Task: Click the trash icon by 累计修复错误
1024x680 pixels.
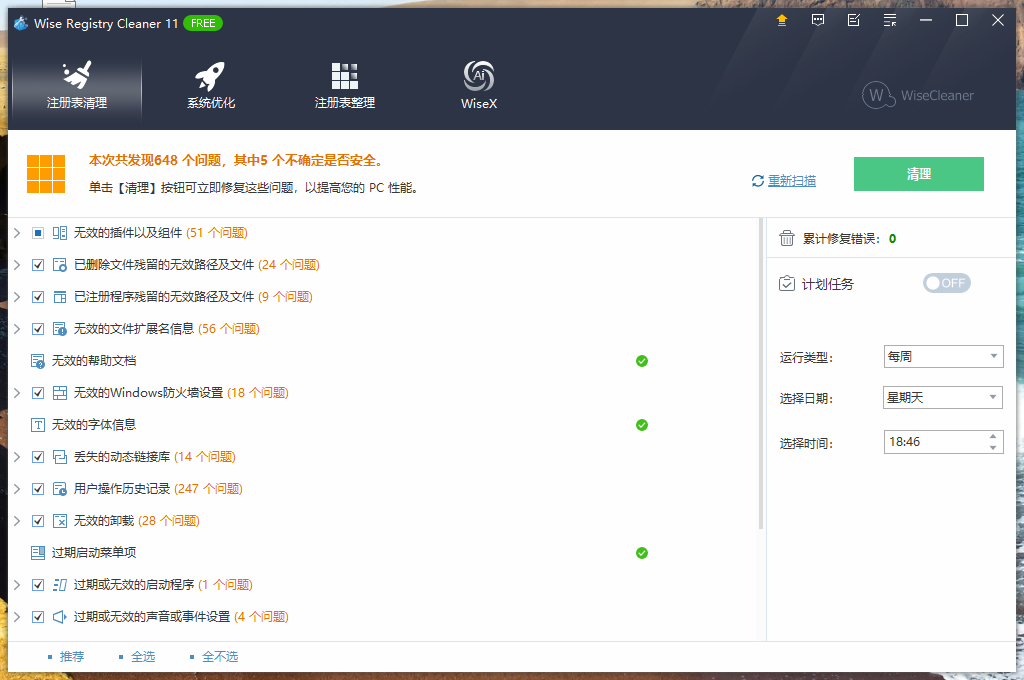Action: coord(787,238)
